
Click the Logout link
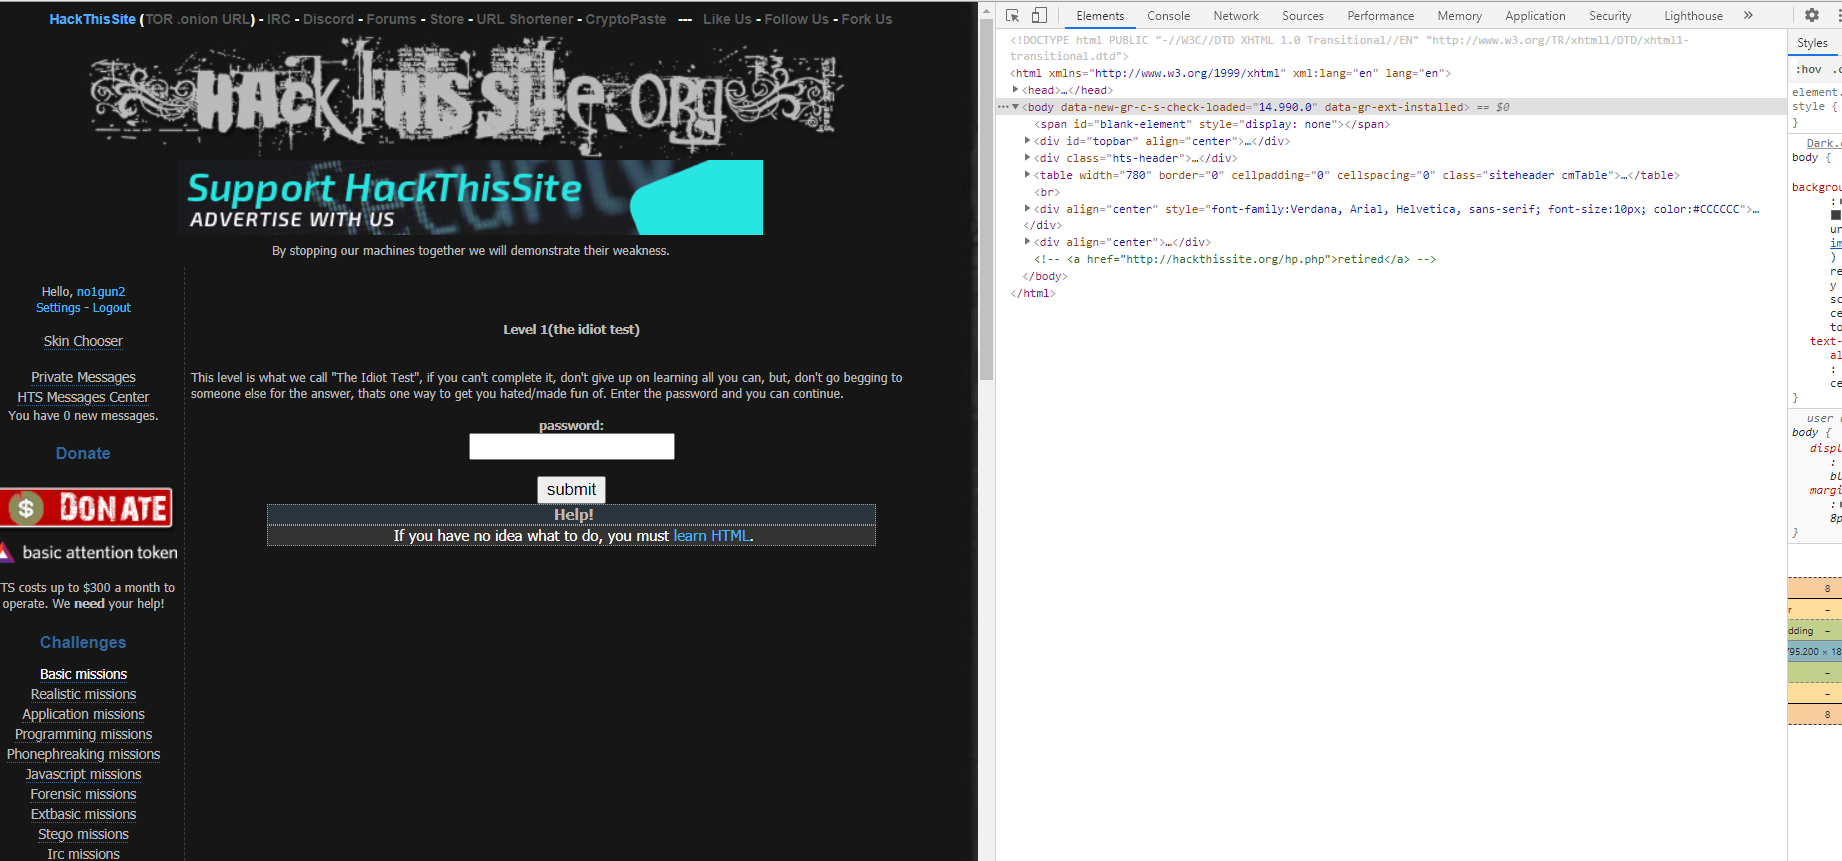(112, 308)
